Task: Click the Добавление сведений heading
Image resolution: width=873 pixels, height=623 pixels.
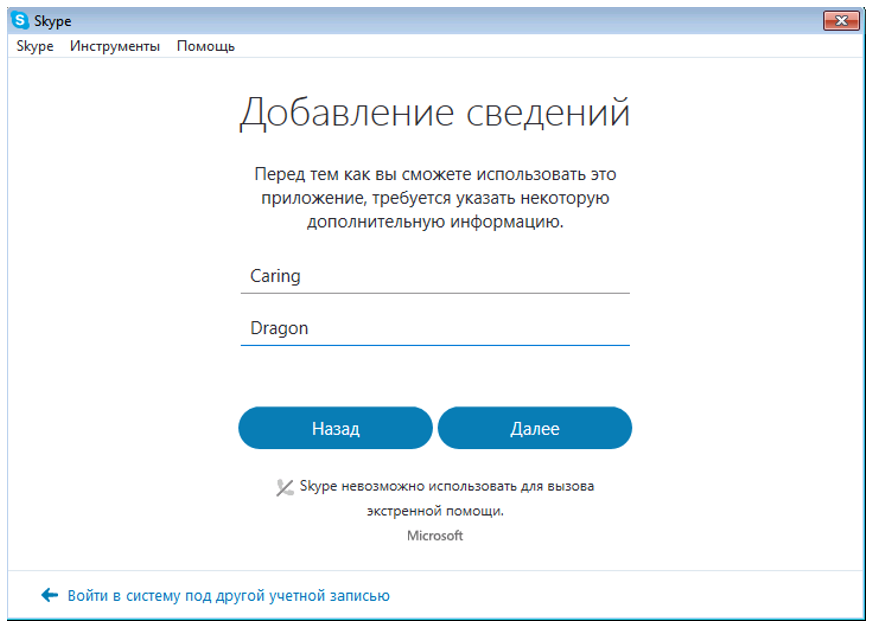Action: click(435, 113)
